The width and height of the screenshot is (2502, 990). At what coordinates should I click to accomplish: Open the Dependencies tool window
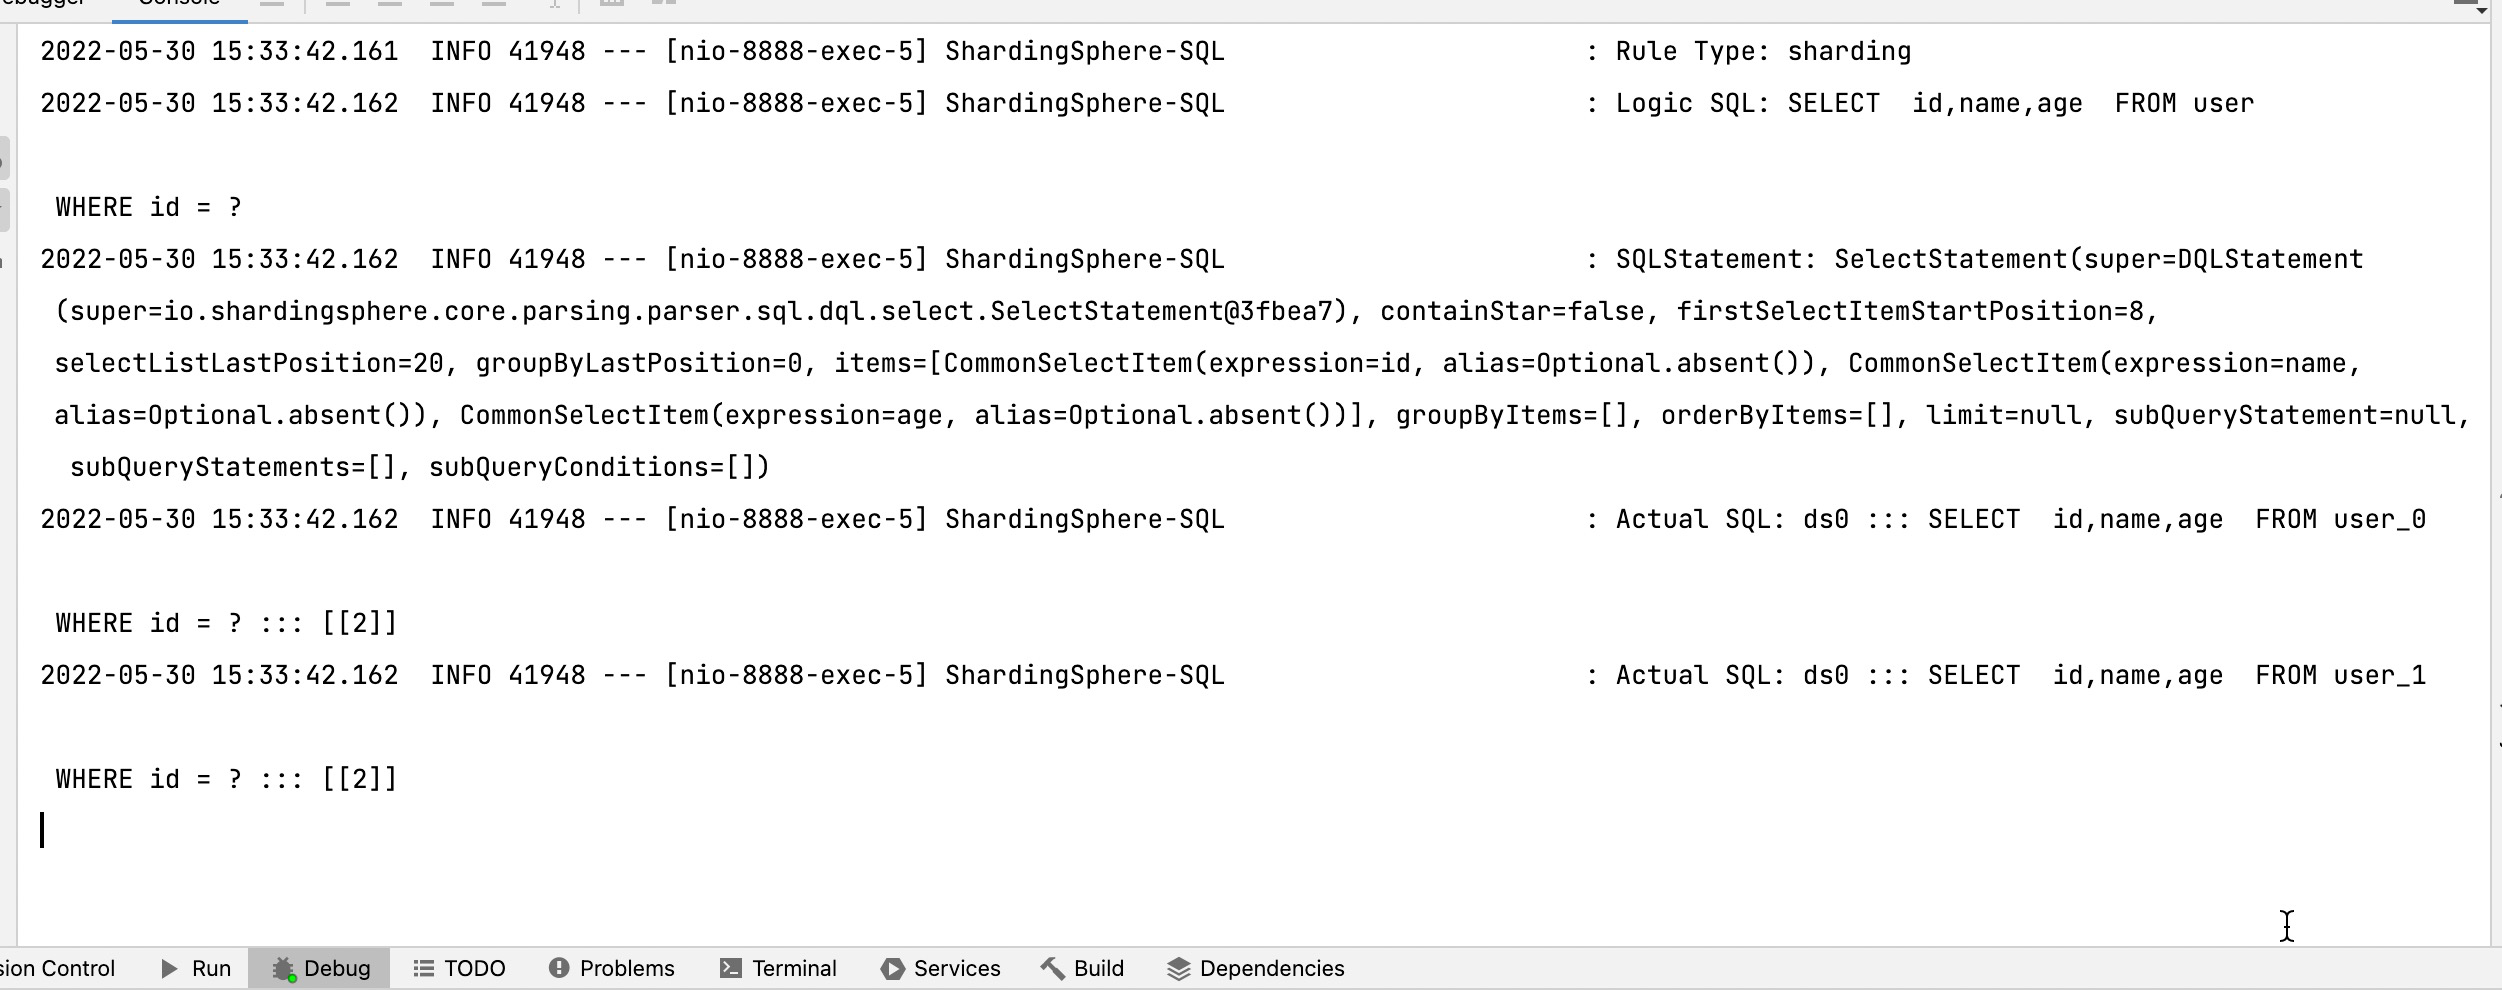(1255, 968)
